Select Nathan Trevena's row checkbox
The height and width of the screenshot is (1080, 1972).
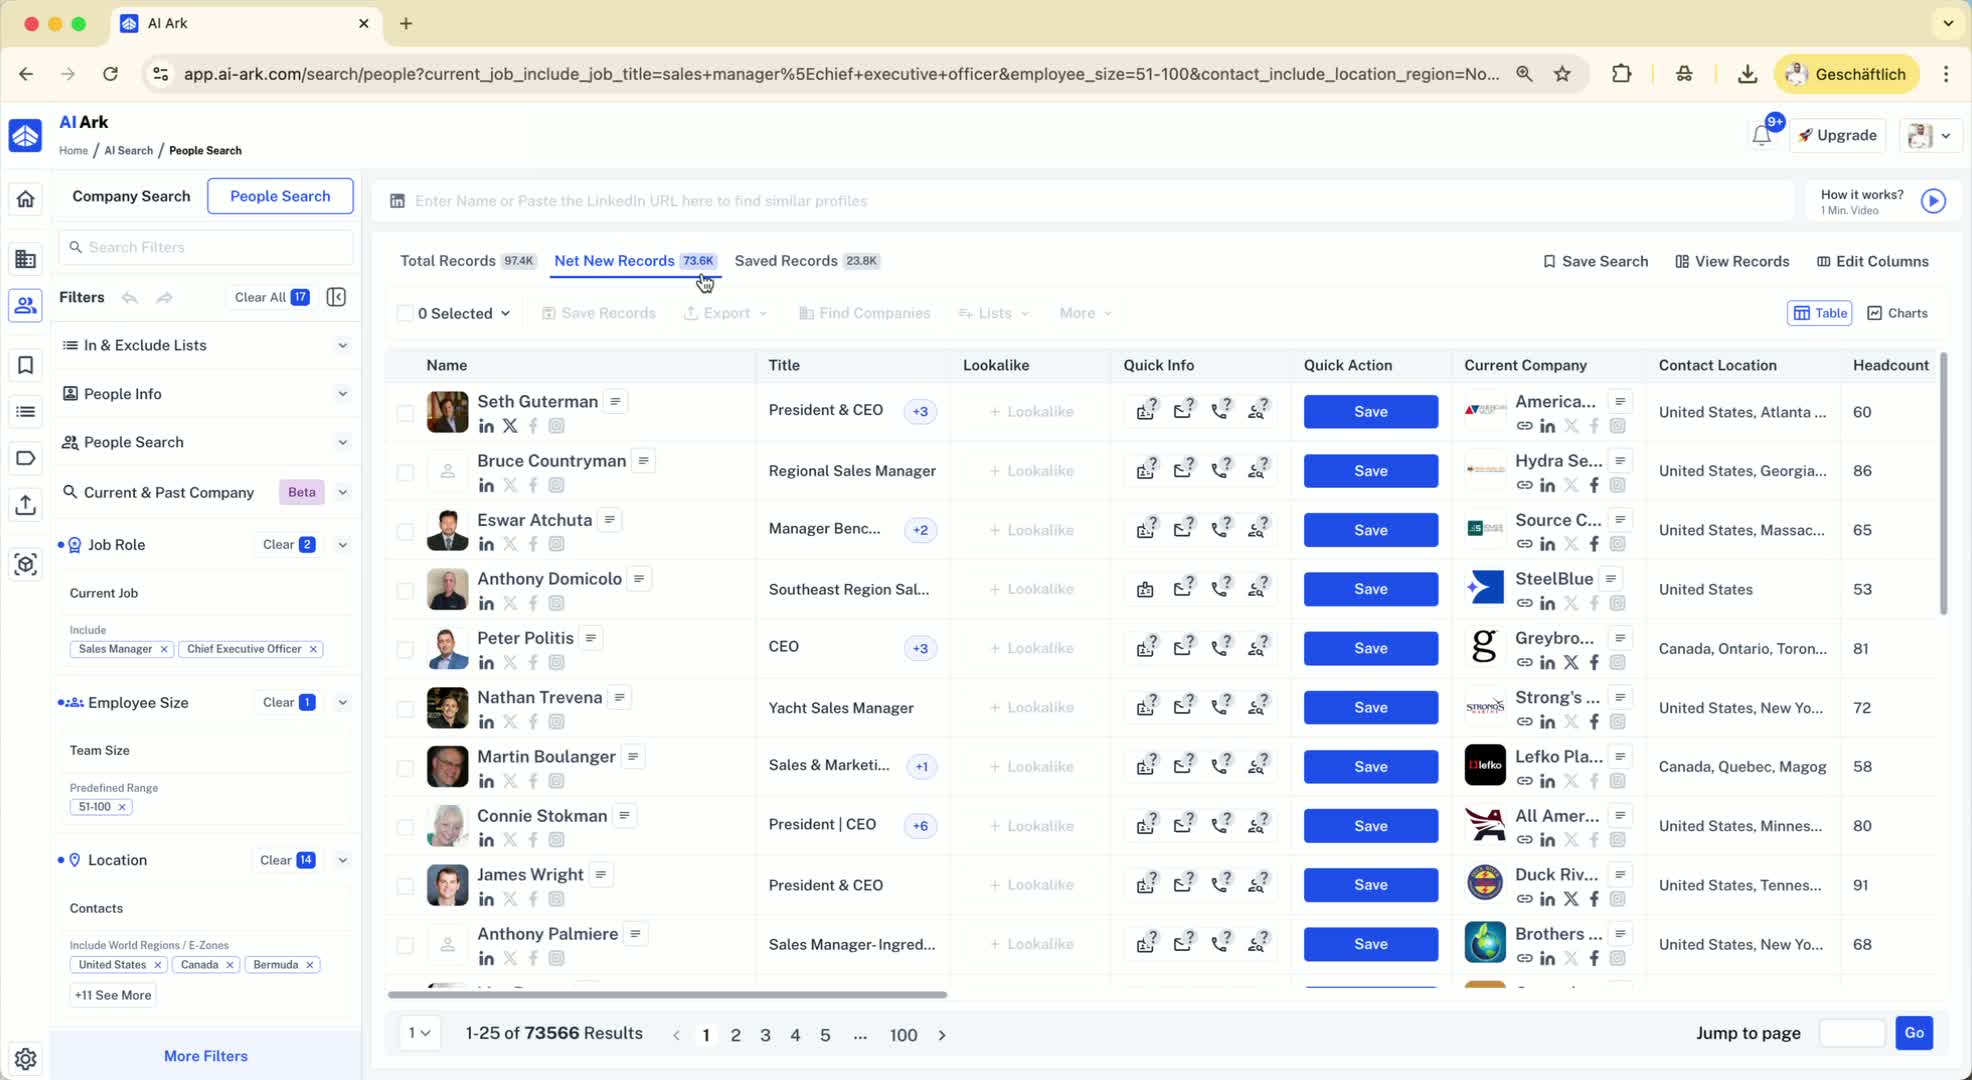coord(405,708)
